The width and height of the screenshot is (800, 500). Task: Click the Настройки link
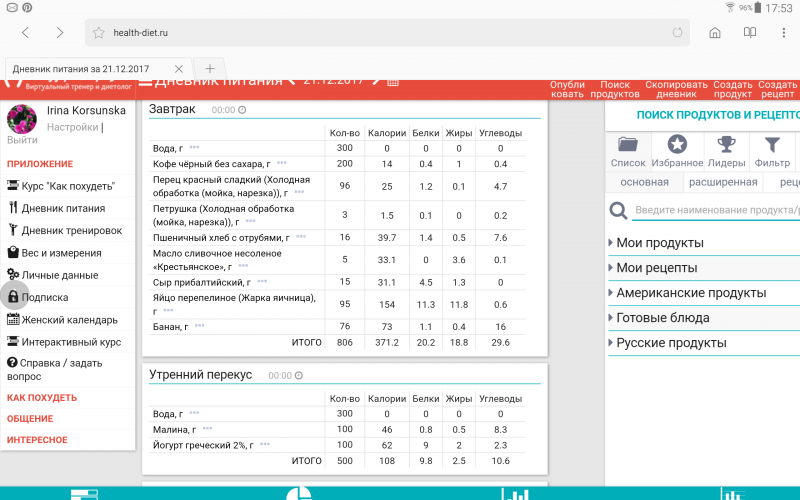tap(72, 127)
